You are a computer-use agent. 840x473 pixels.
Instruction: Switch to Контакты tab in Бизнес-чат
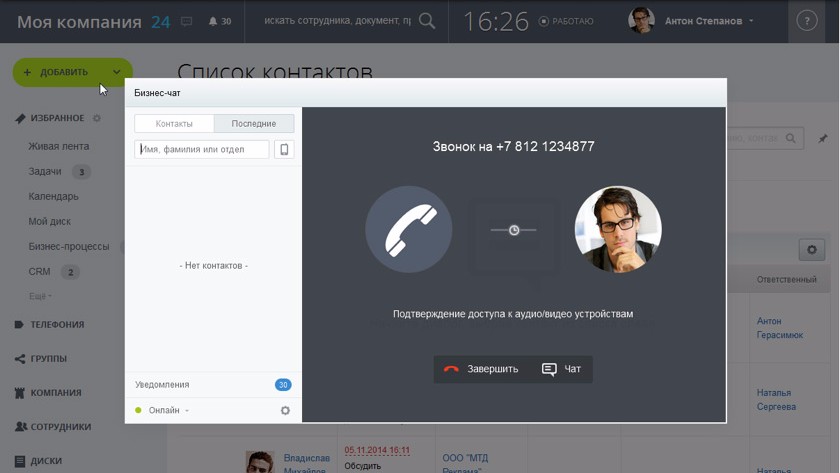(174, 124)
